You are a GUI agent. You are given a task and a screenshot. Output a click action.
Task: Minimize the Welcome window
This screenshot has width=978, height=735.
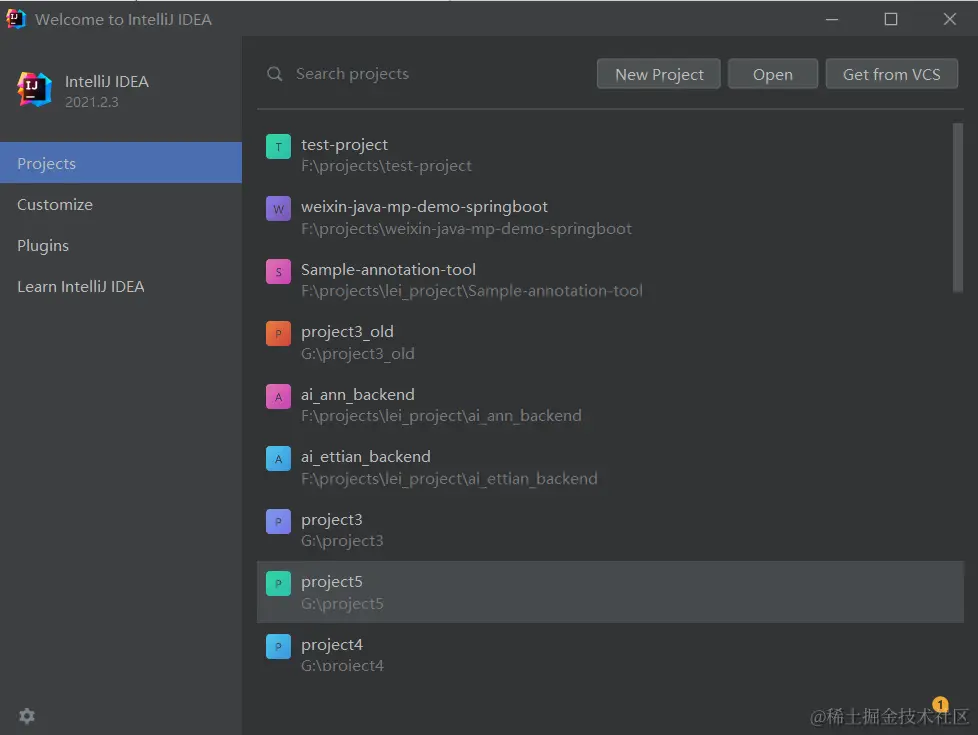pos(831,19)
